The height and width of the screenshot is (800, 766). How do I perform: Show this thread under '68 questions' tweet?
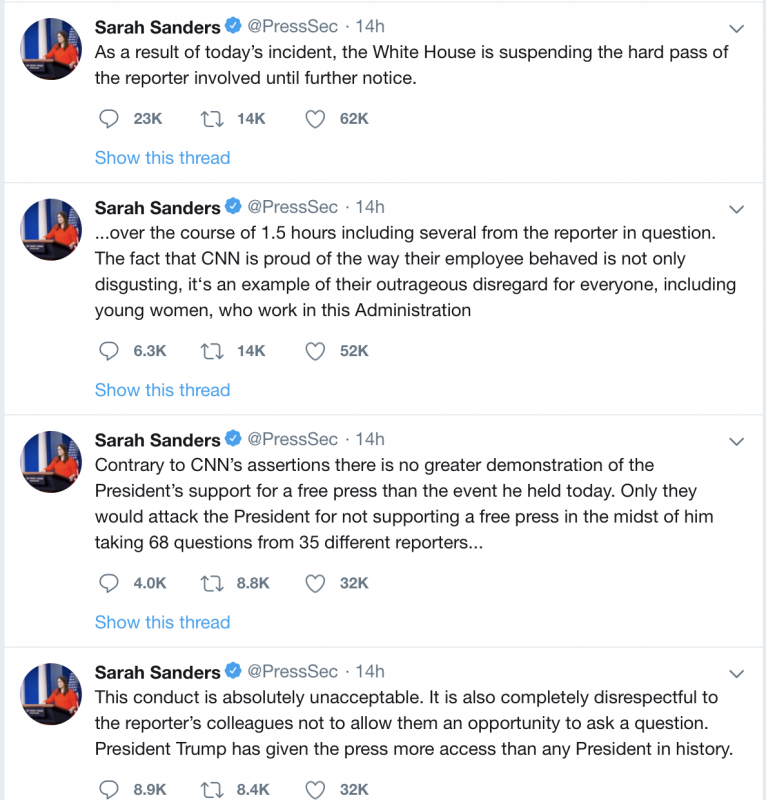coord(162,622)
